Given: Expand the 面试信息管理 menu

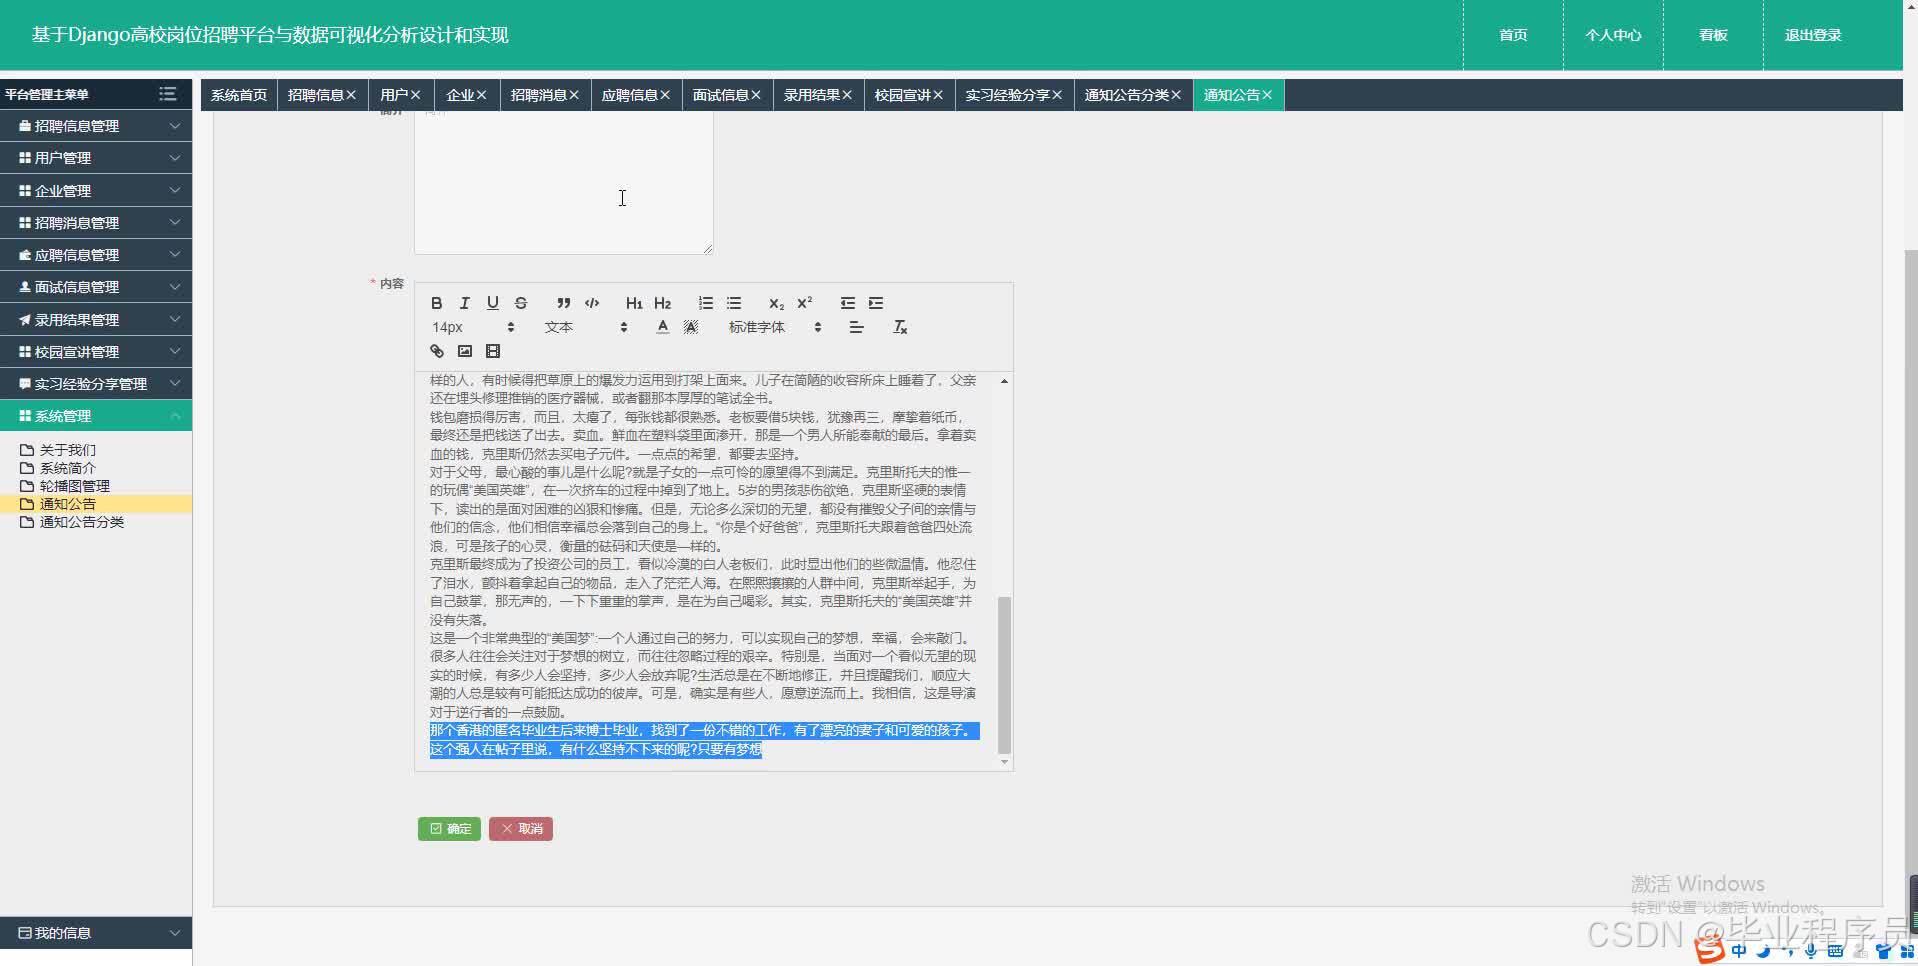Looking at the screenshot, I should coord(96,287).
